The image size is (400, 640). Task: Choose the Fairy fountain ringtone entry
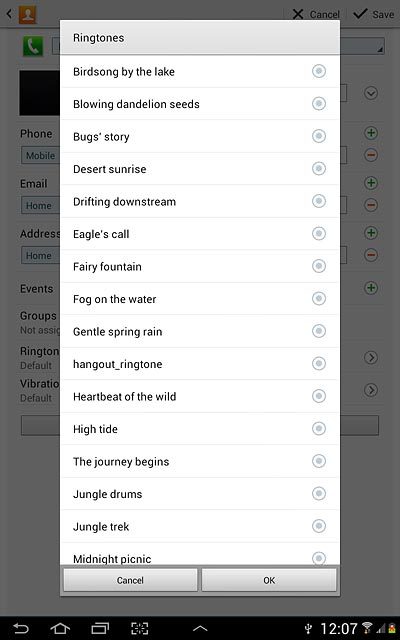200,267
